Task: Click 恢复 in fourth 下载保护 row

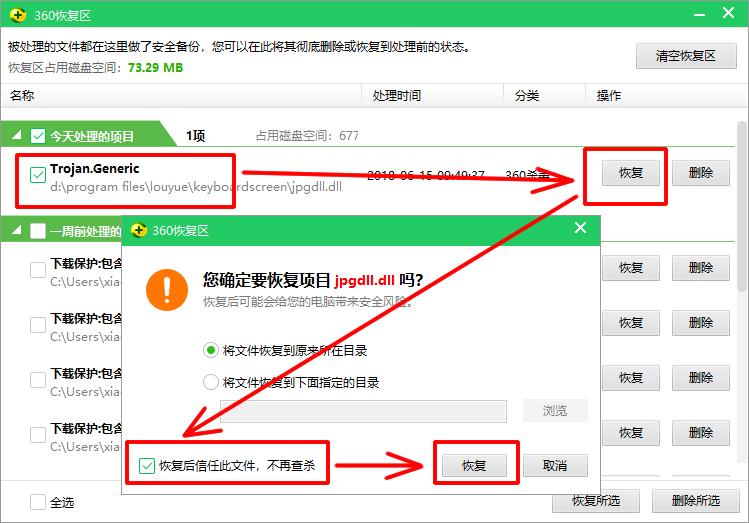Action: pos(631,433)
